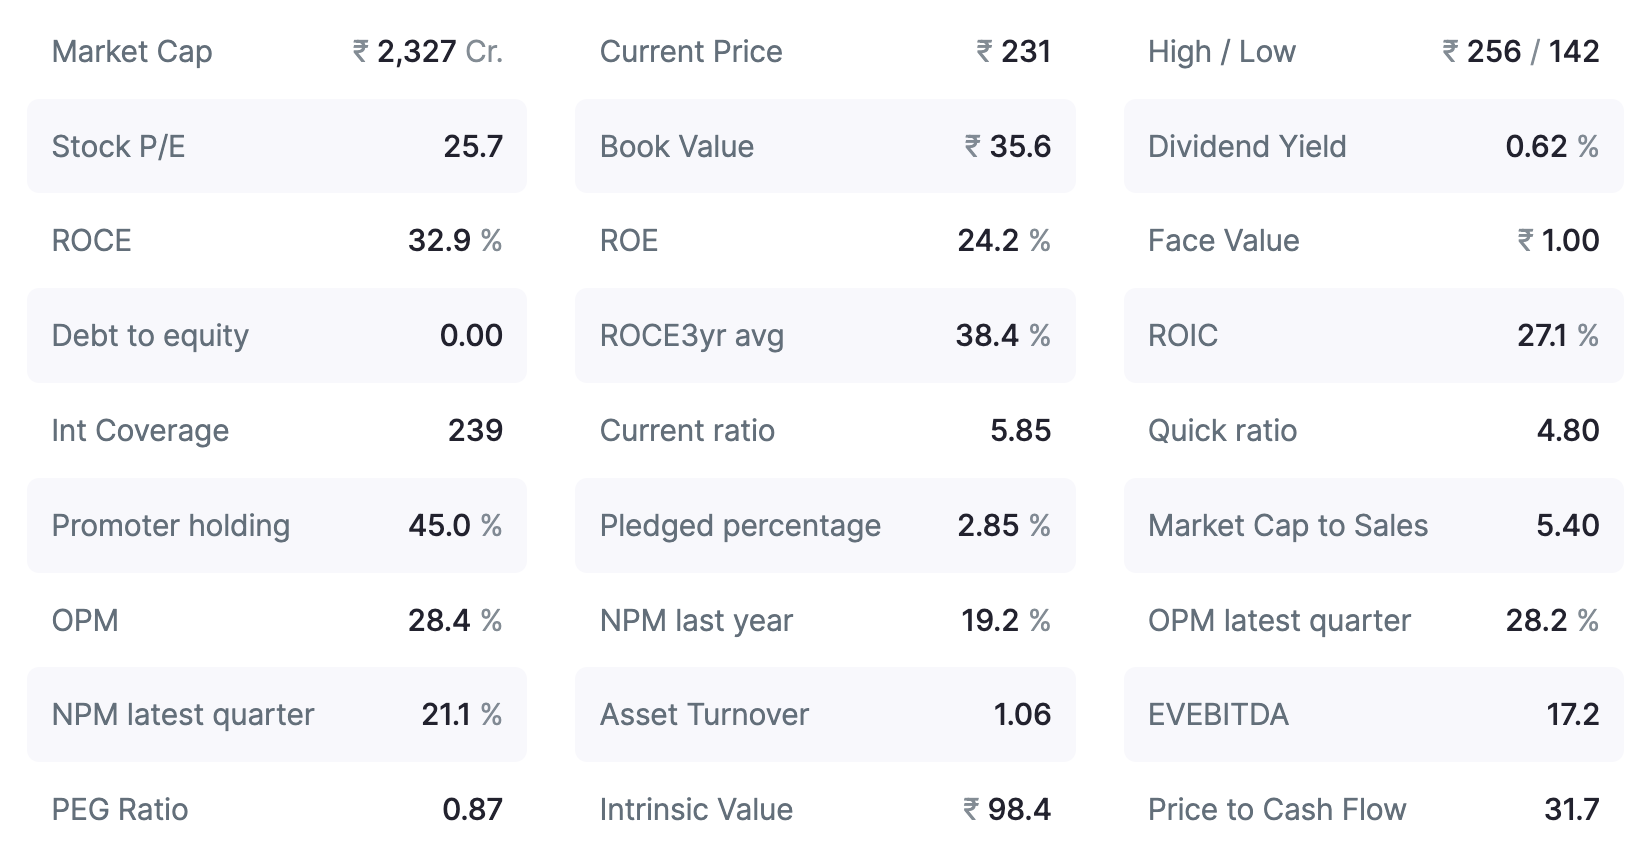Select the Intrinsic Value amount

[x=1007, y=809]
